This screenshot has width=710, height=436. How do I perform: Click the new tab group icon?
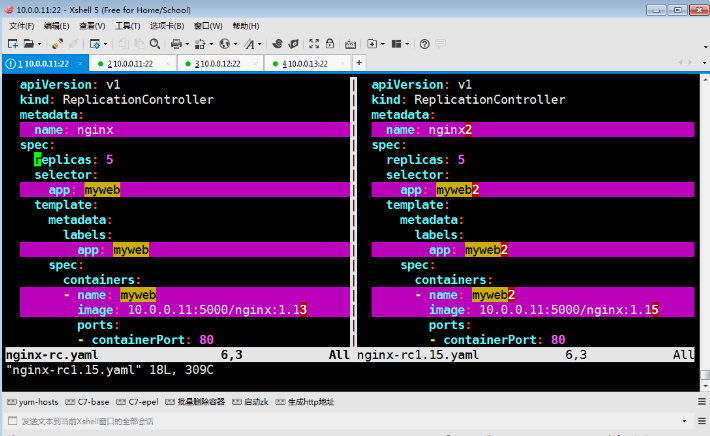click(372, 44)
